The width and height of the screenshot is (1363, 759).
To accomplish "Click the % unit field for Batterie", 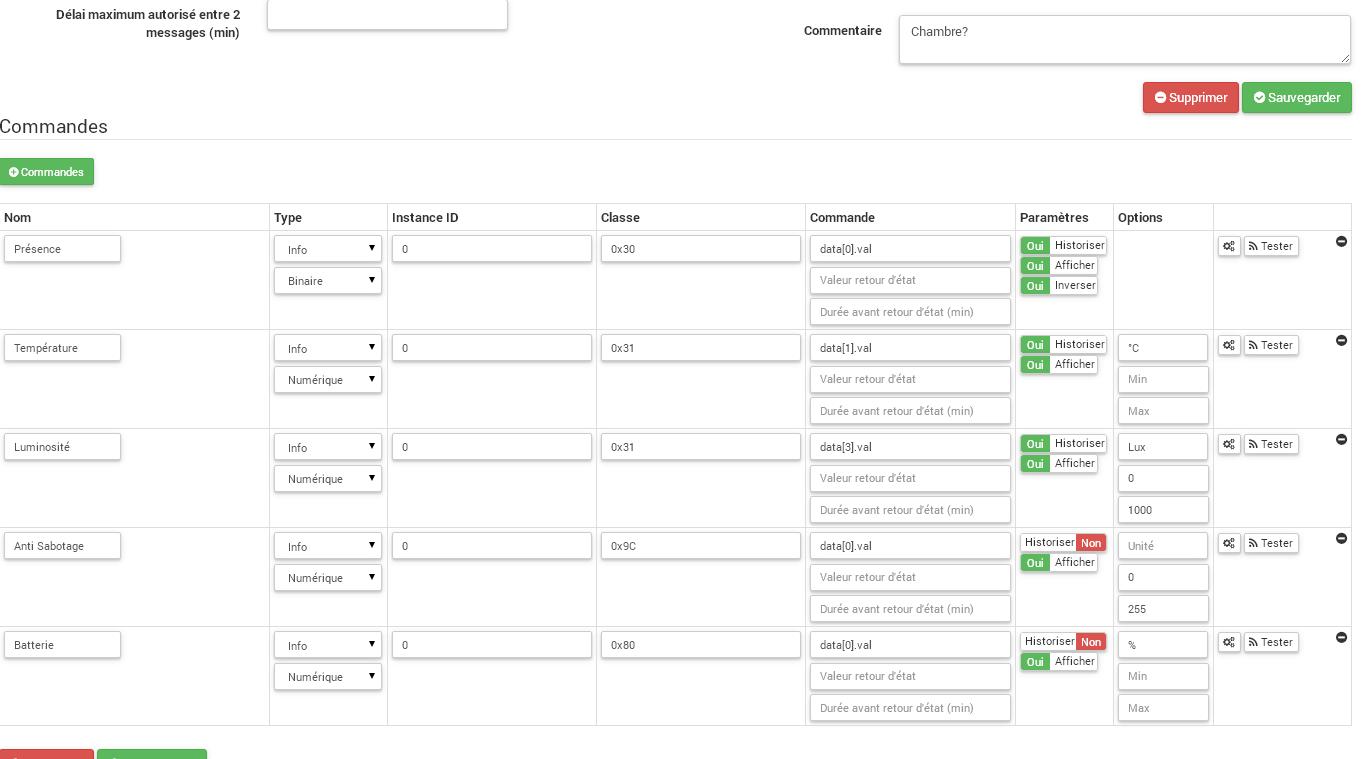I will point(1163,645).
